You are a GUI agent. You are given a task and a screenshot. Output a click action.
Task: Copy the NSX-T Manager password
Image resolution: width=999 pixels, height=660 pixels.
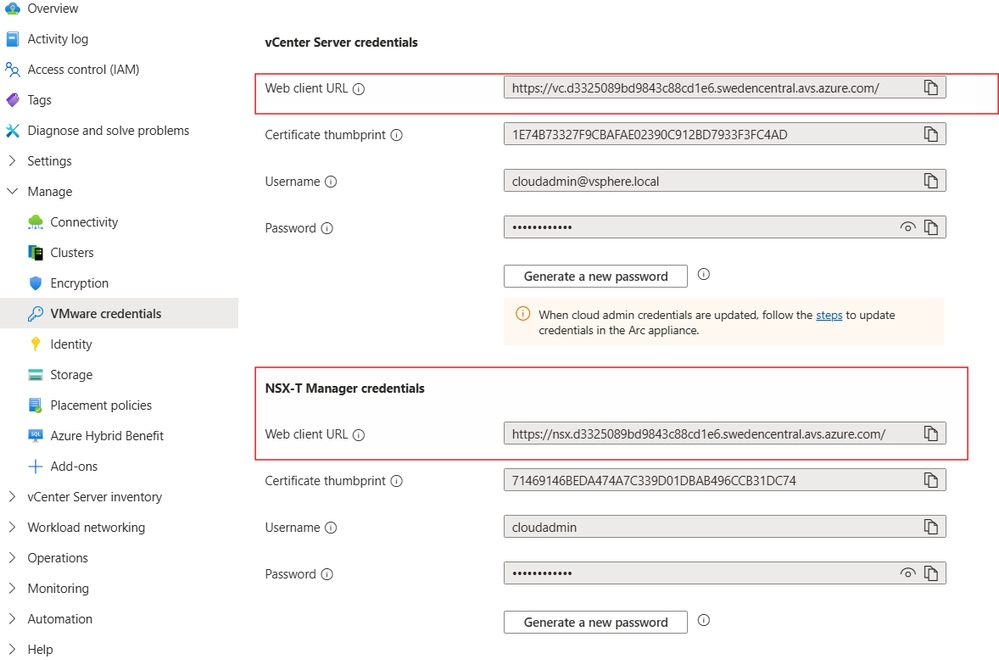click(x=931, y=573)
